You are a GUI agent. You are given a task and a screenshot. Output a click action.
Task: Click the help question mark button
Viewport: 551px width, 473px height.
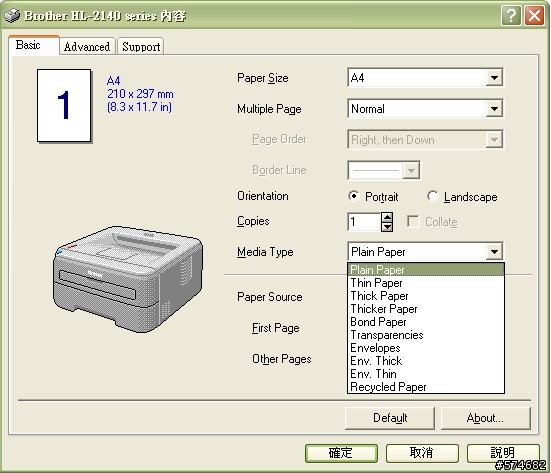(511, 15)
